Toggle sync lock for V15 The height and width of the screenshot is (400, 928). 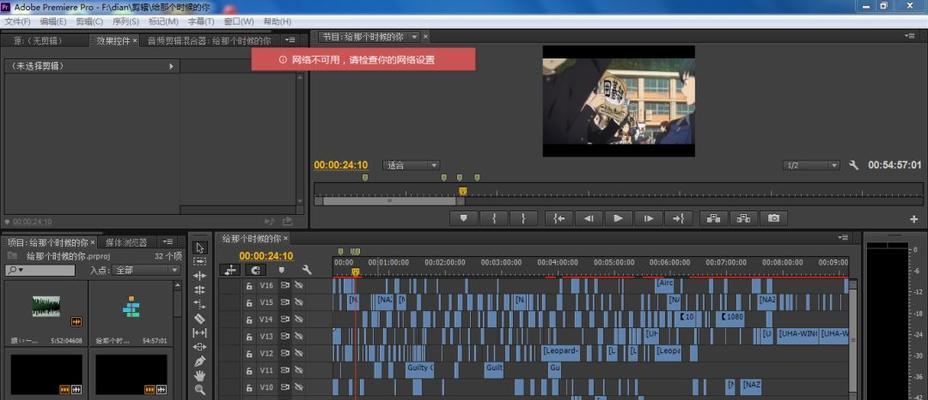(x=285, y=302)
